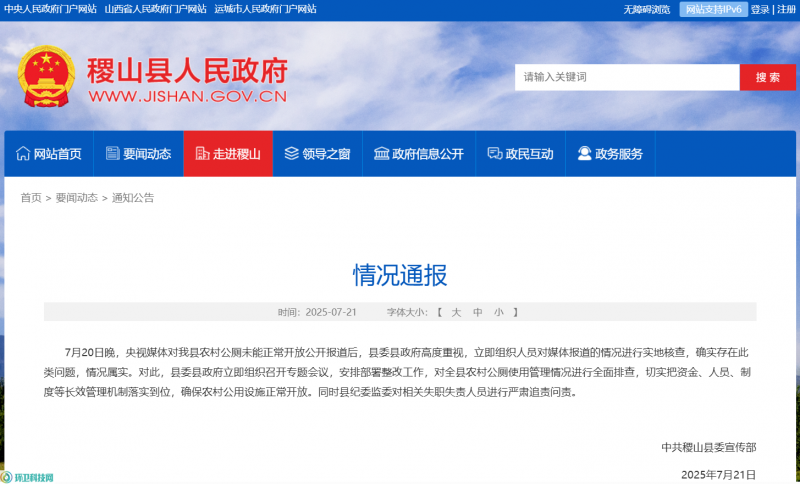The image size is (800, 484).
Task: Click the home icon beside 网站首页
Action: pos(23,154)
